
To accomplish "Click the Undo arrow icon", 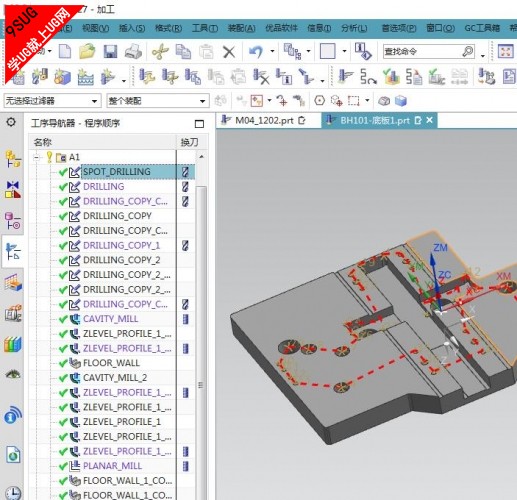I will pyautogui.click(x=256, y=52).
